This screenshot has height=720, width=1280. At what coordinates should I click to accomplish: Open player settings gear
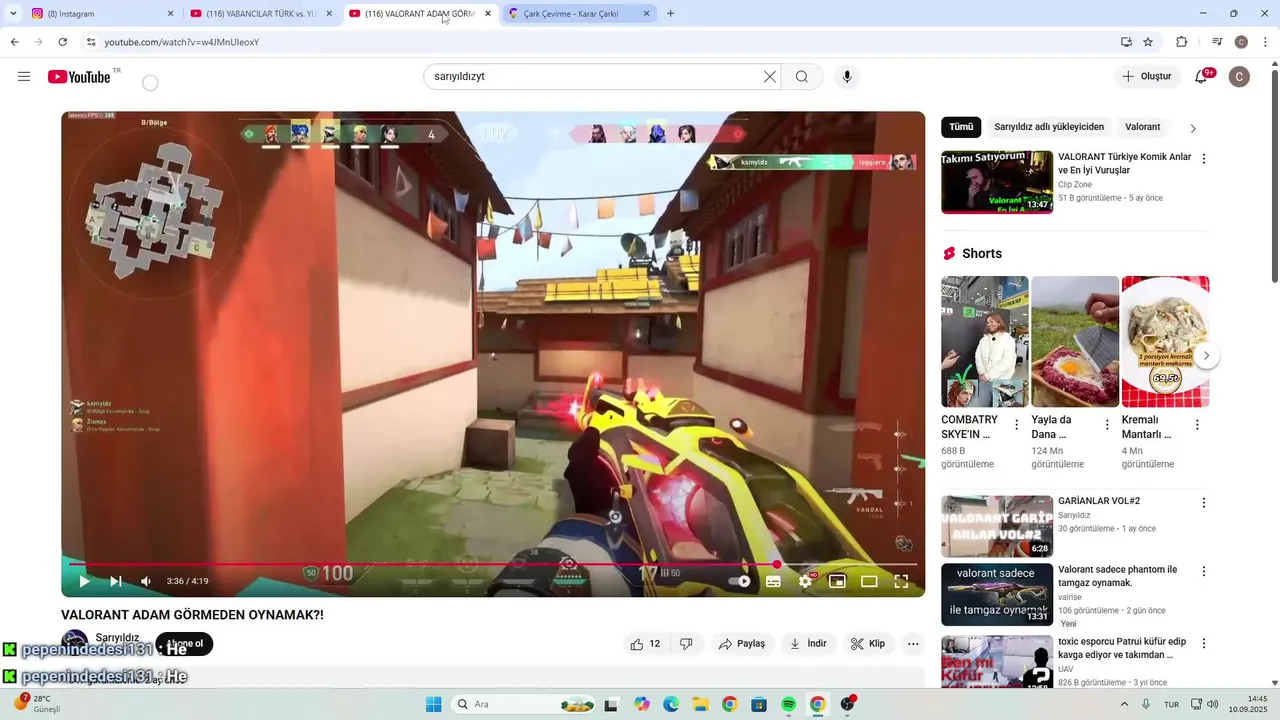(x=805, y=581)
